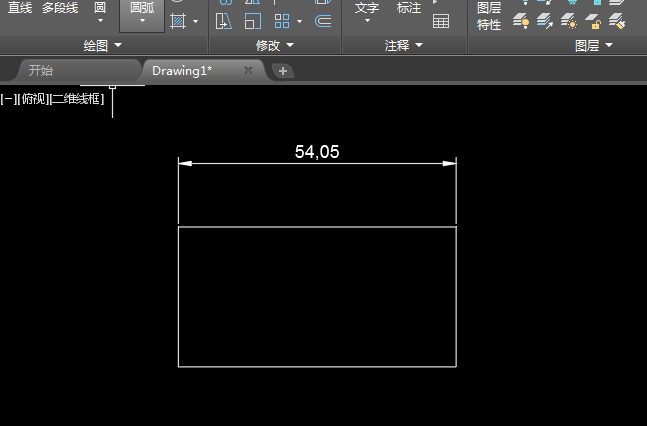Click the Make Current layer icon
The width and height of the screenshot is (647, 426).
(x=545, y=21)
